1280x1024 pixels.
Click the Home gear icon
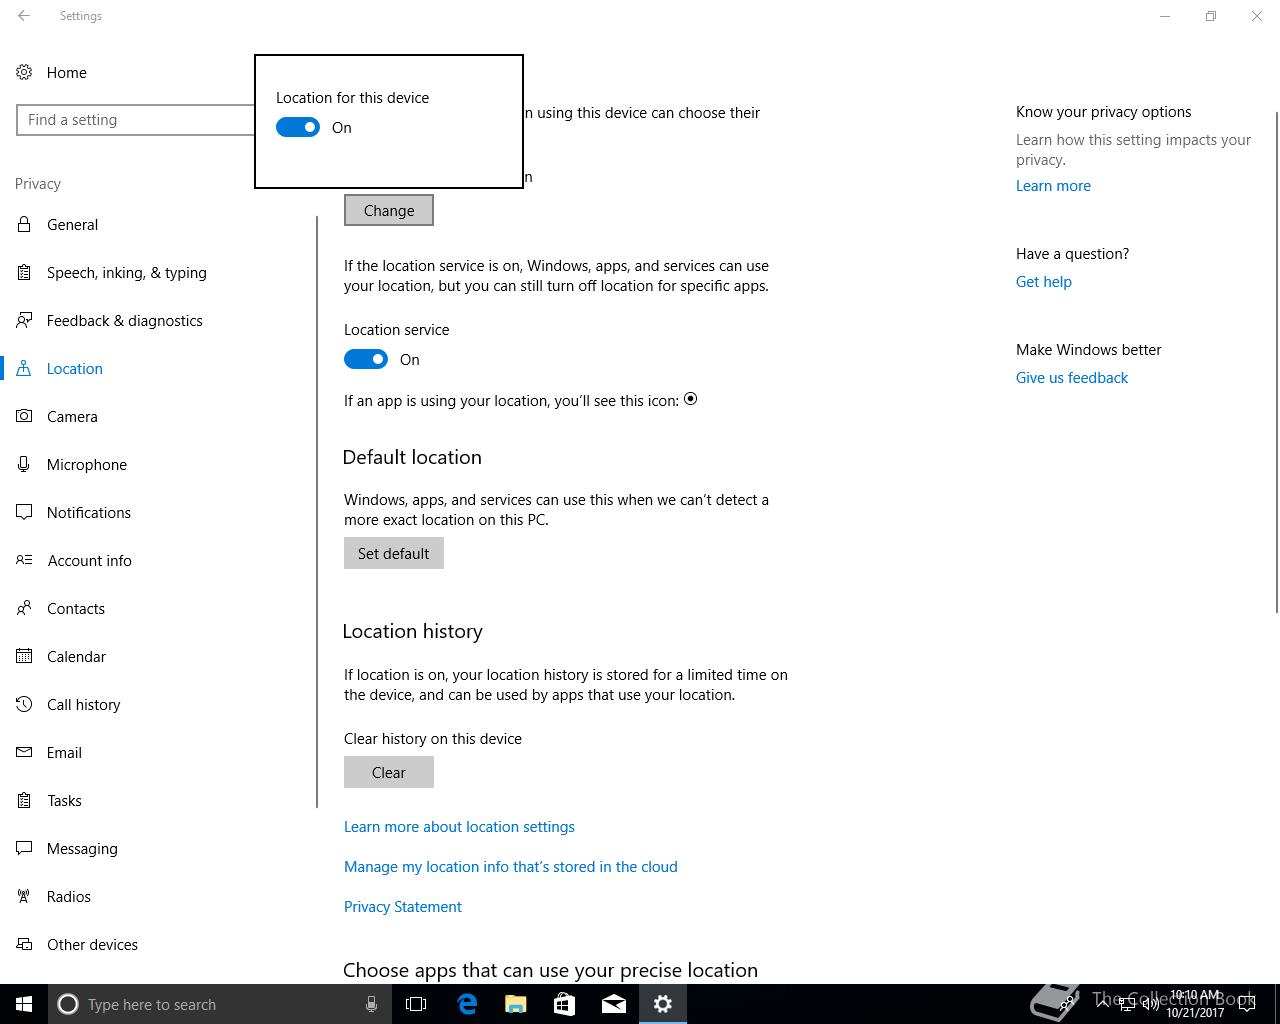(x=24, y=72)
